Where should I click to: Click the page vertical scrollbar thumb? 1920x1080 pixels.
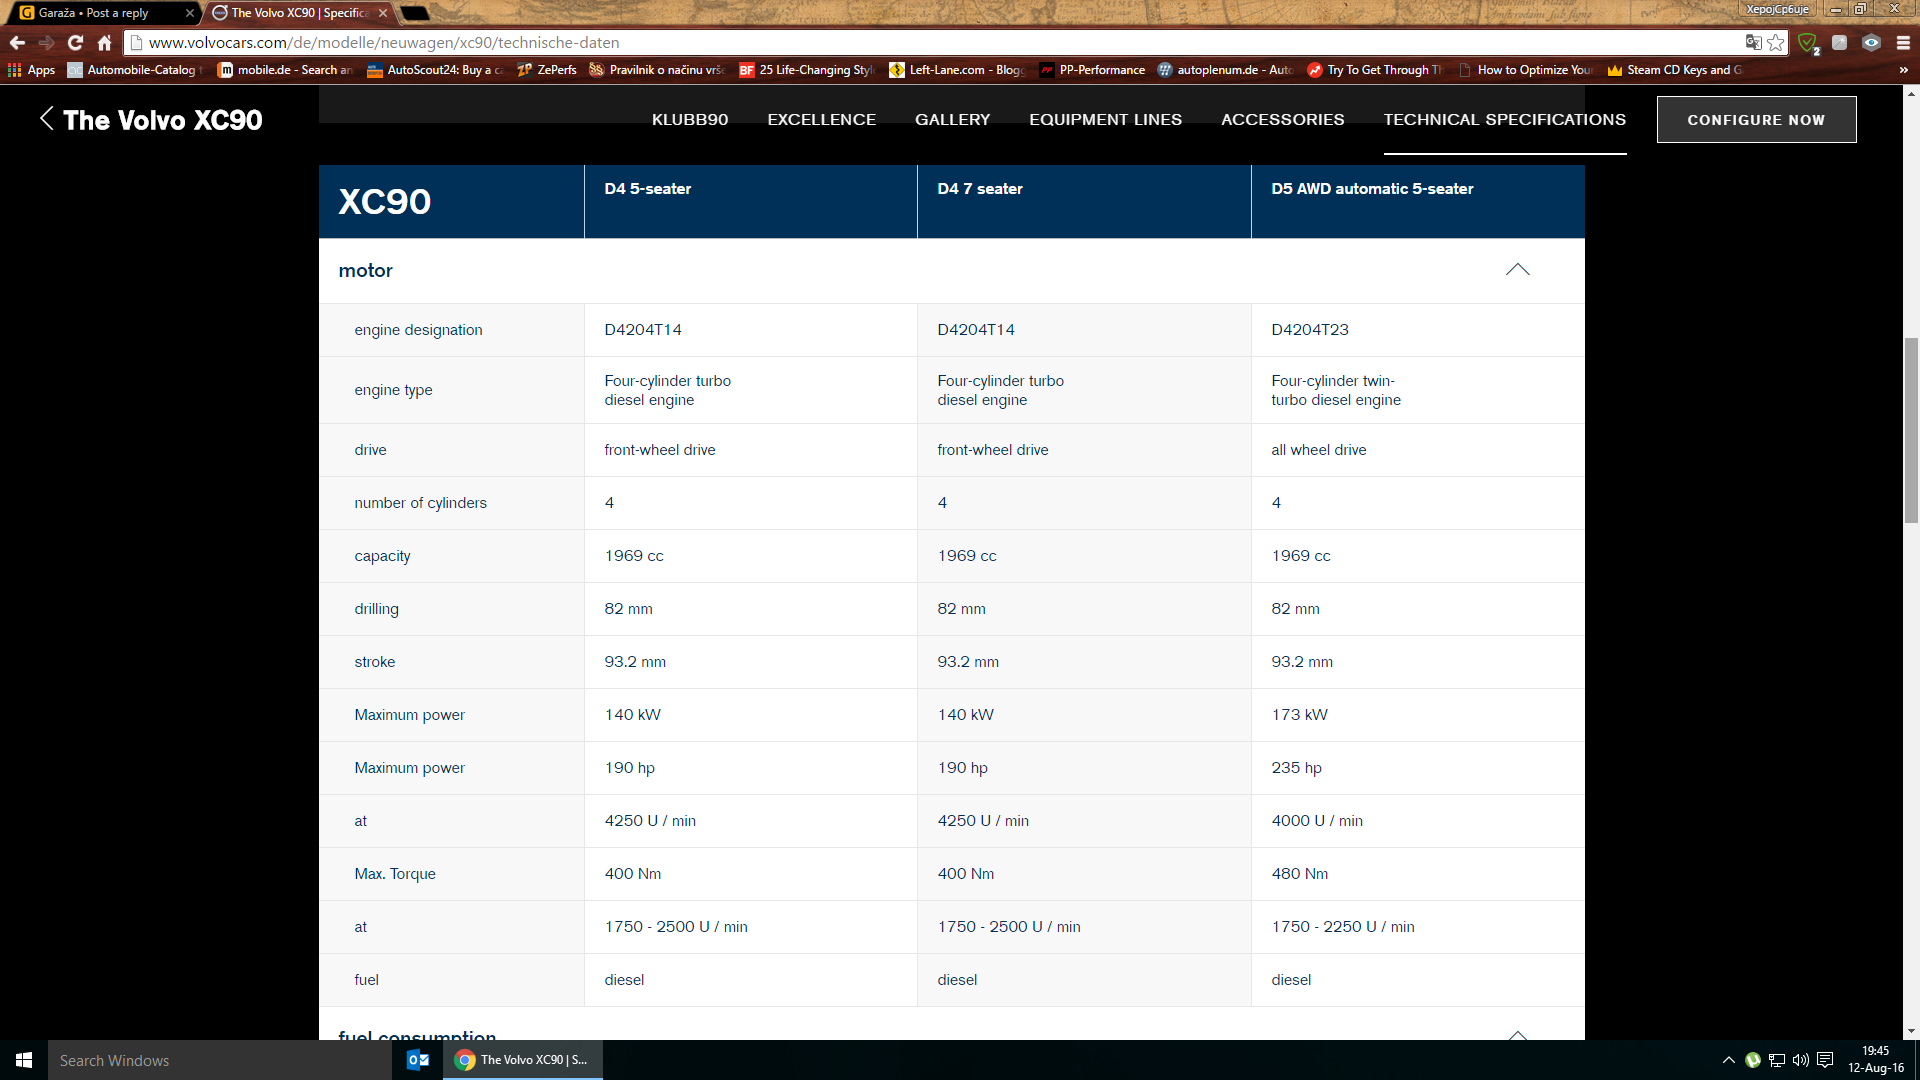point(1911,430)
